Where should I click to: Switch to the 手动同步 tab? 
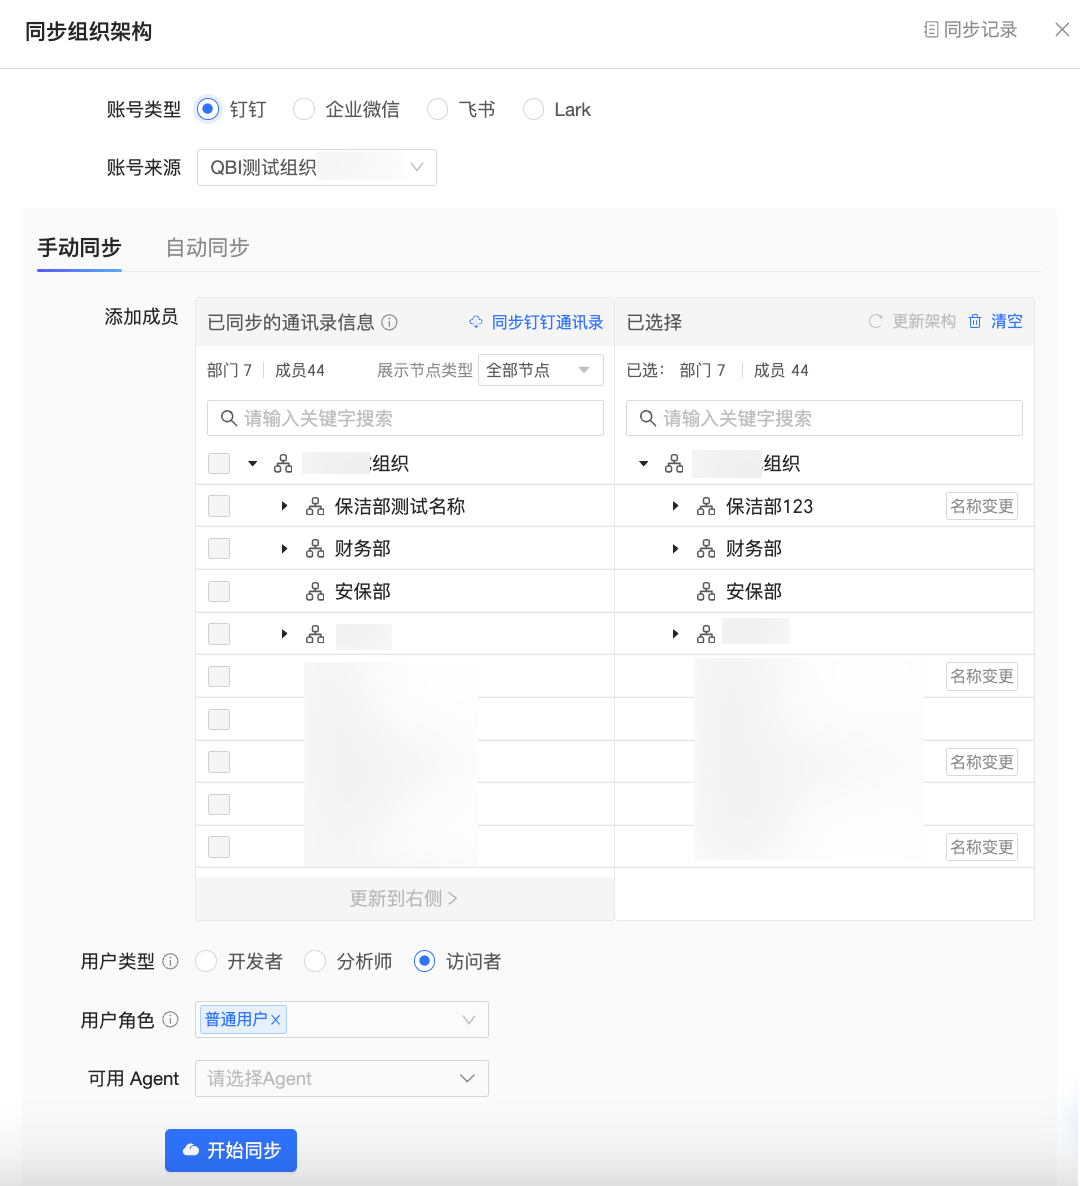pos(79,247)
